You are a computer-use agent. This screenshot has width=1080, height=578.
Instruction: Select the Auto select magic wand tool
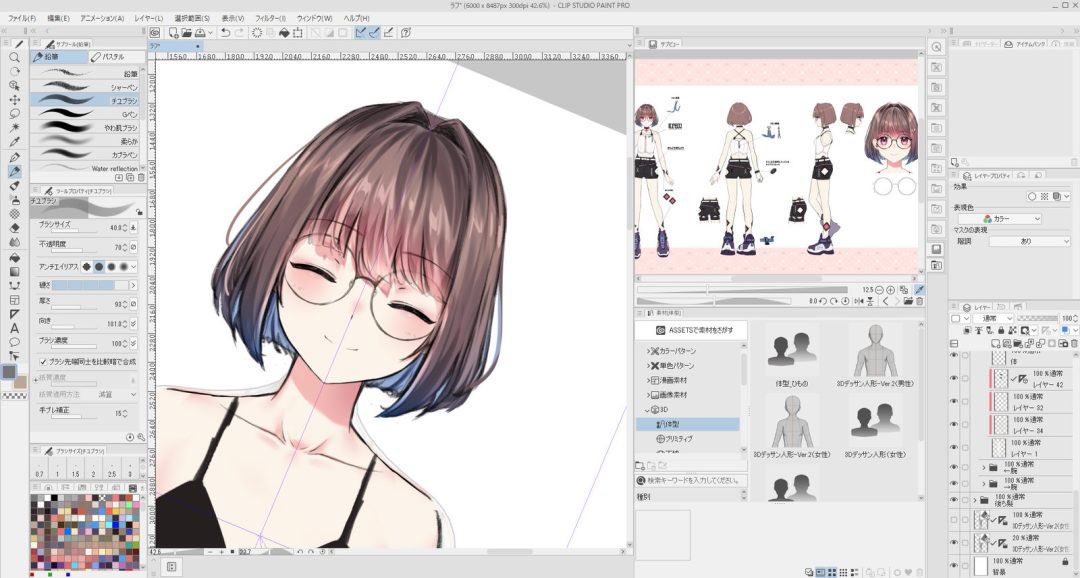[x=14, y=128]
